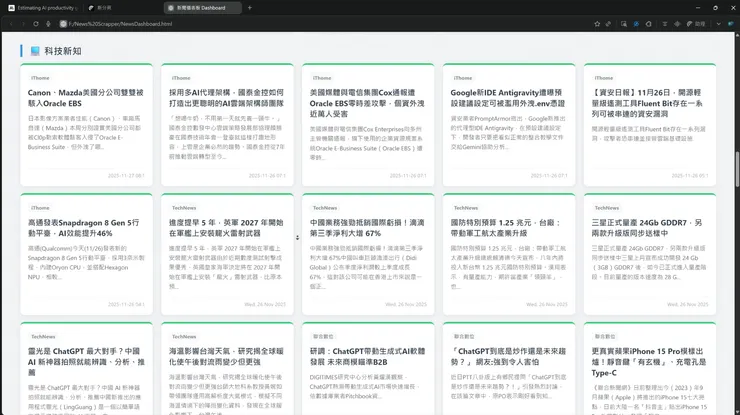The width and height of the screenshot is (740, 415).
Task: Switch to the second browser tab
Action: 123,8
